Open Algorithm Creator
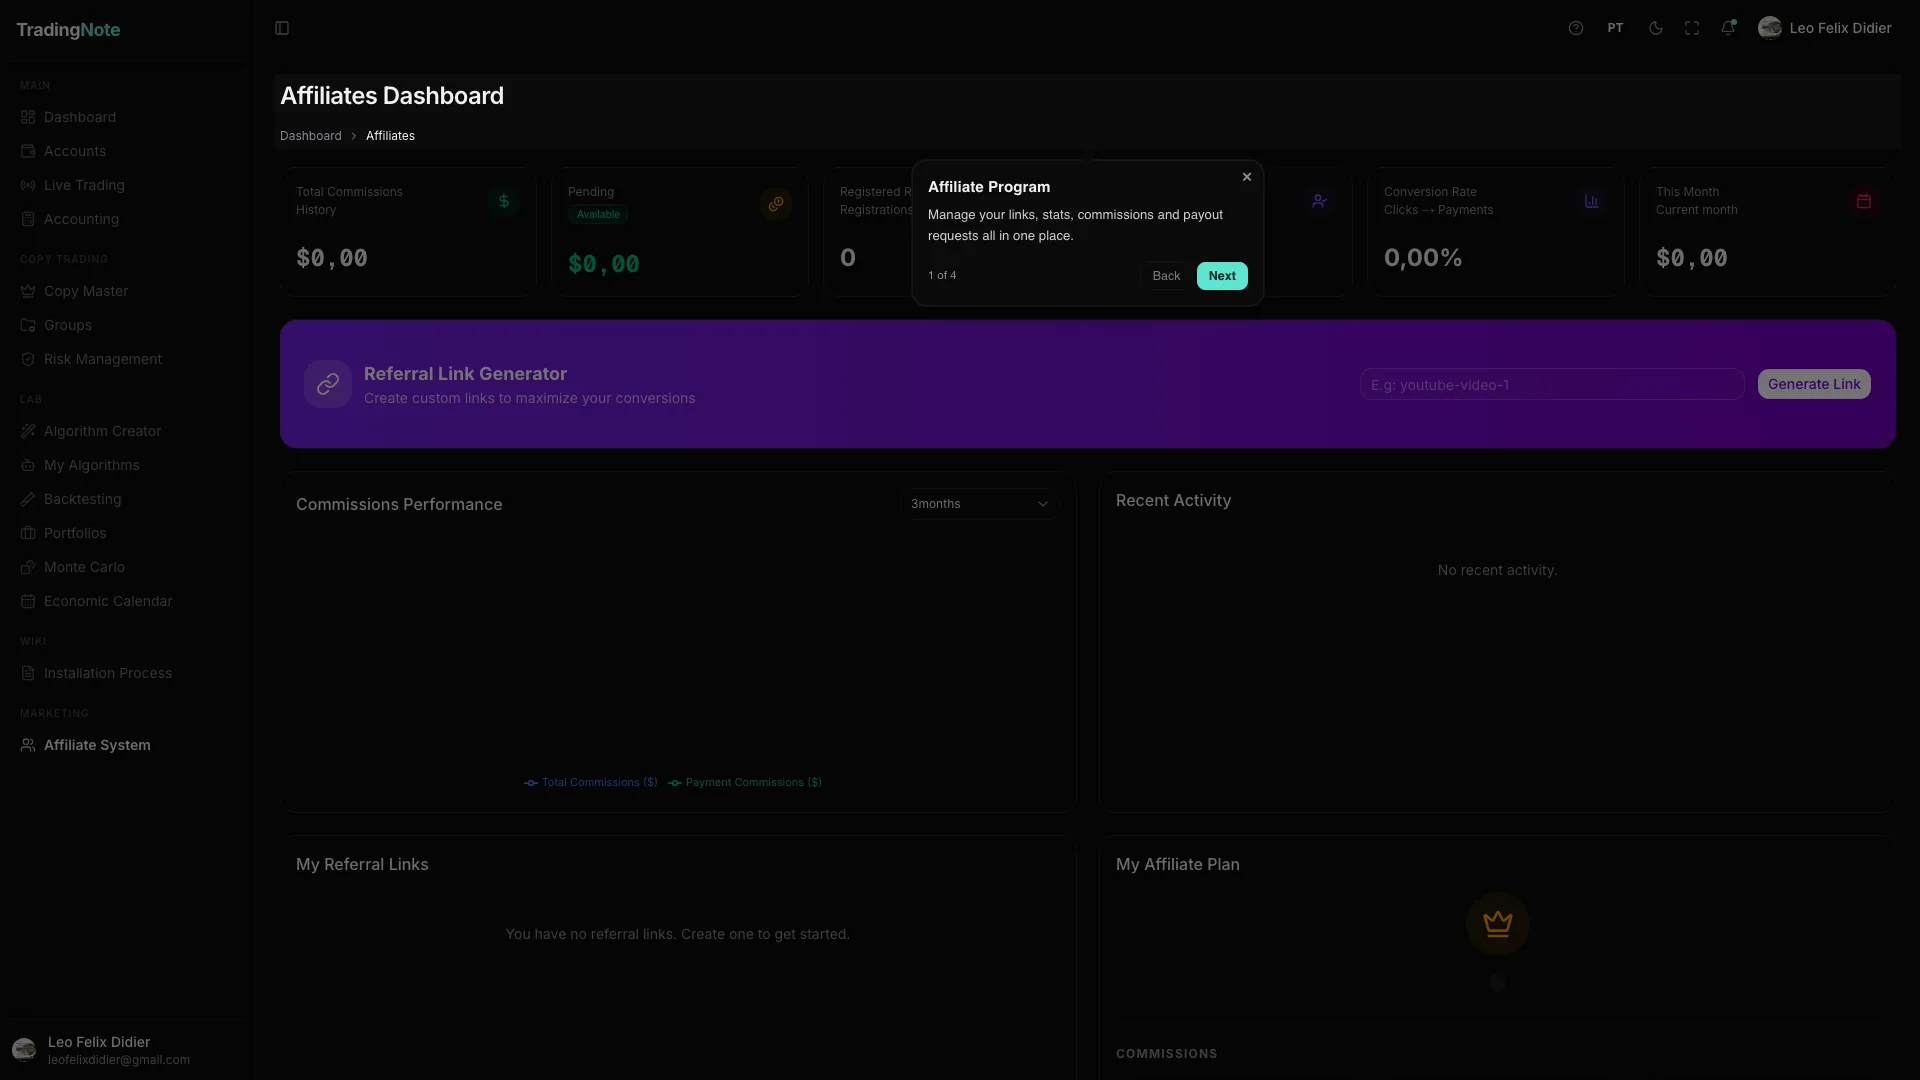The width and height of the screenshot is (1920, 1080). click(x=126, y=431)
